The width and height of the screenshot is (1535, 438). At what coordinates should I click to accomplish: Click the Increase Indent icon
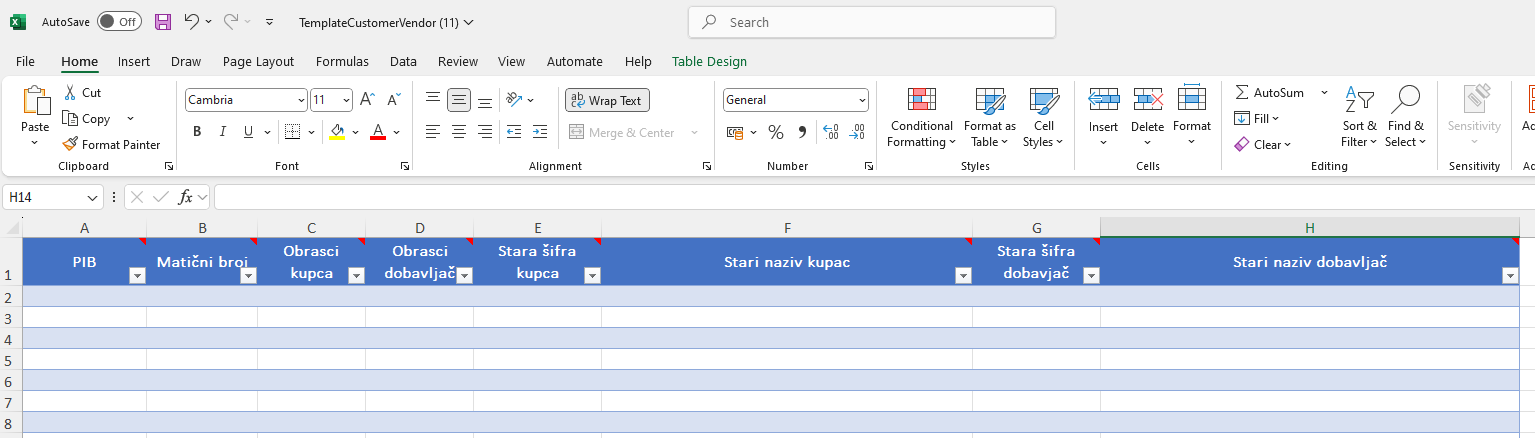(x=539, y=132)
